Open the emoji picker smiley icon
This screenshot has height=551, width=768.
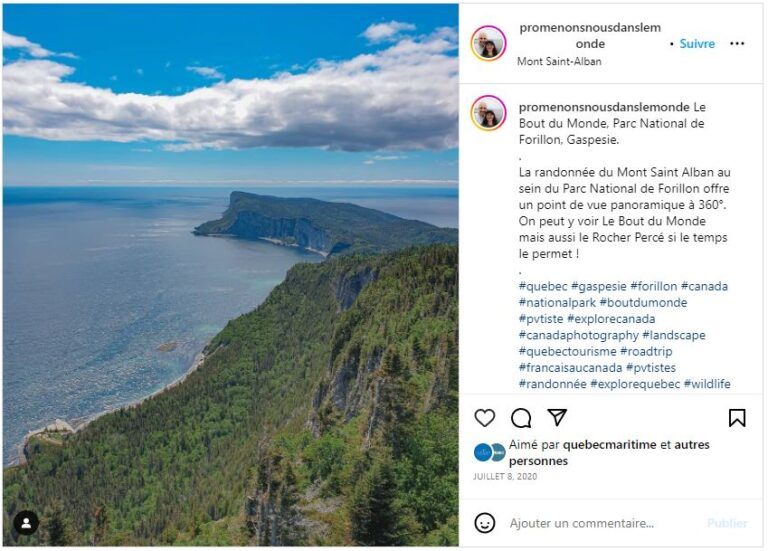484,523
